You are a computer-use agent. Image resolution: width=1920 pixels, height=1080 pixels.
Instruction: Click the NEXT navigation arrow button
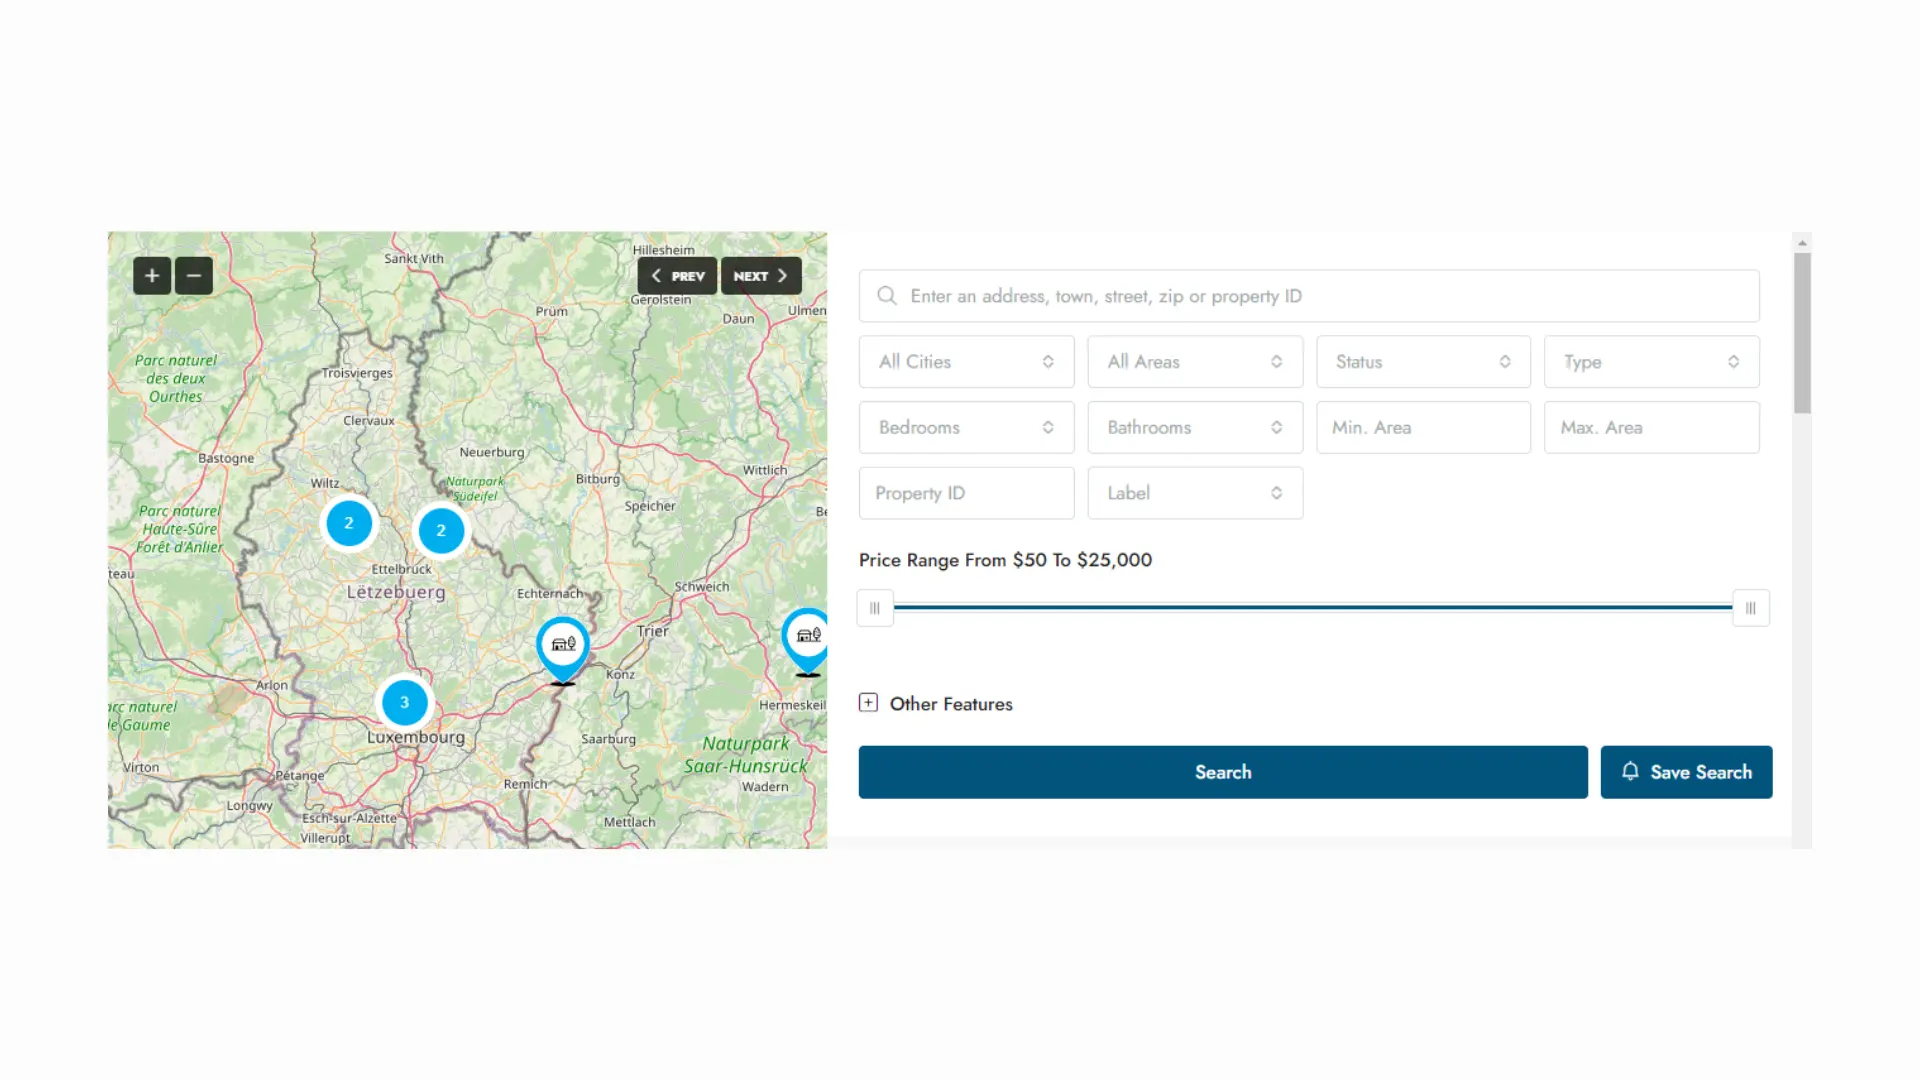tap(758, 276)
